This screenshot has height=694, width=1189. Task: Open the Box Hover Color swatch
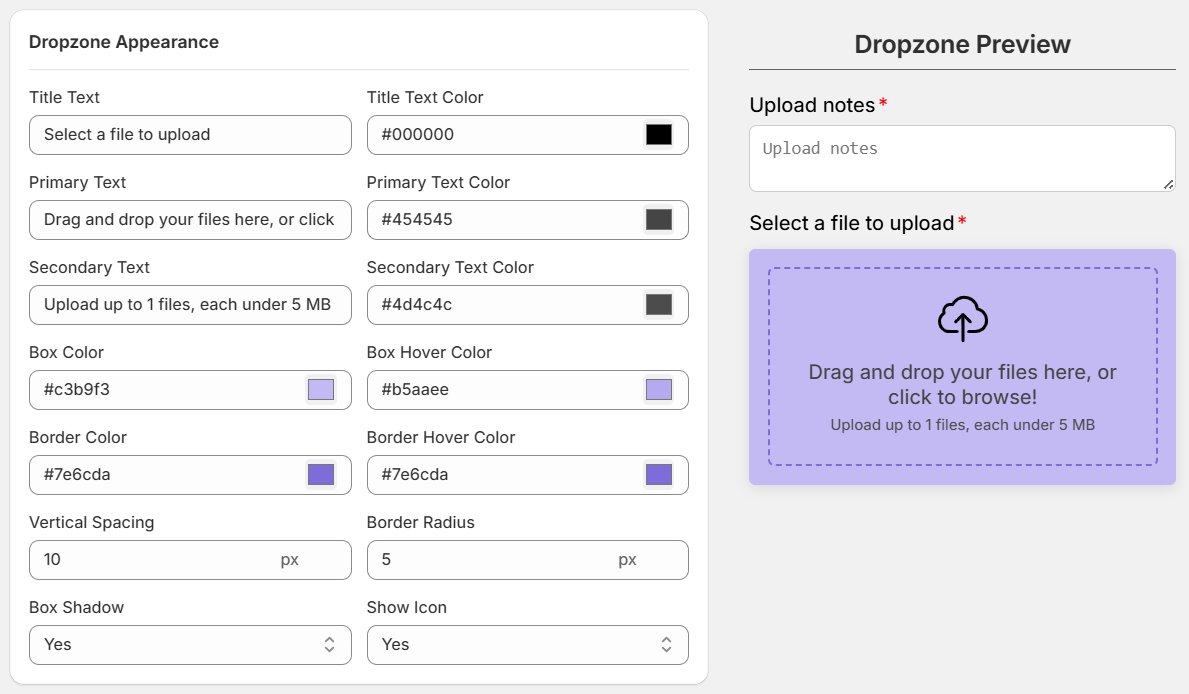(x=658, y=390)
